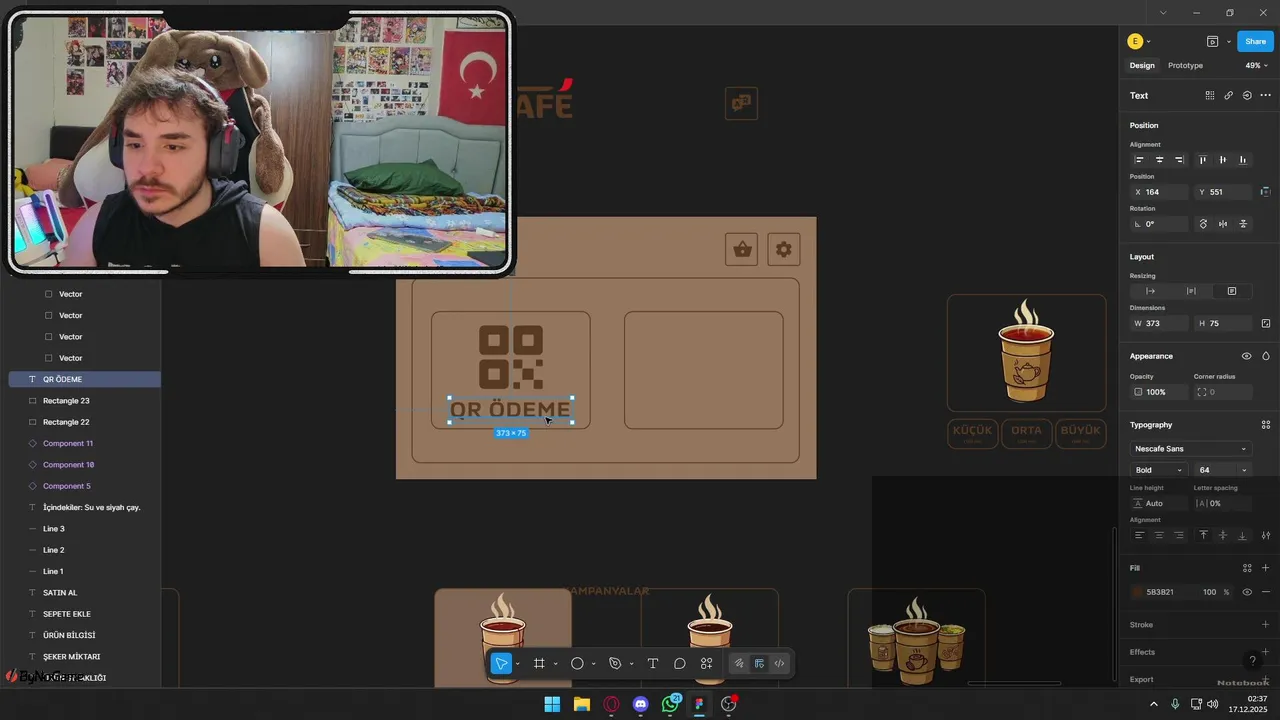This screenshot has height=720, width=1280.
Task: Open the Actions and resources tool
Action: click(707, 663)
